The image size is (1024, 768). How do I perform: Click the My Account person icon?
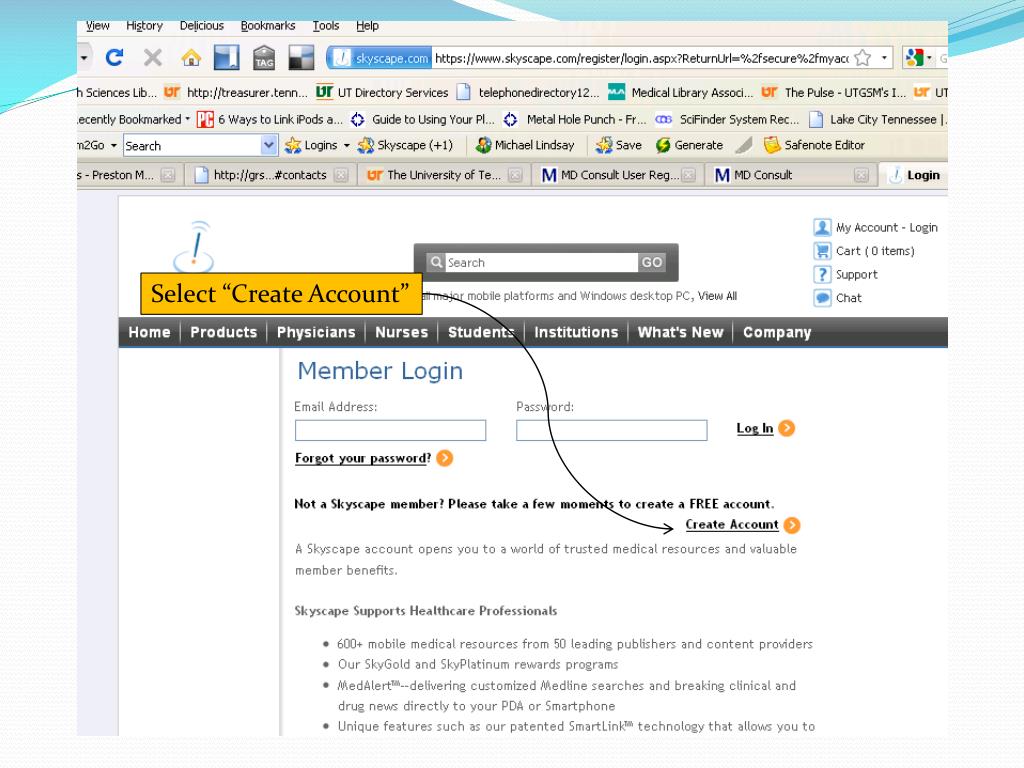[x=822, y=227]
